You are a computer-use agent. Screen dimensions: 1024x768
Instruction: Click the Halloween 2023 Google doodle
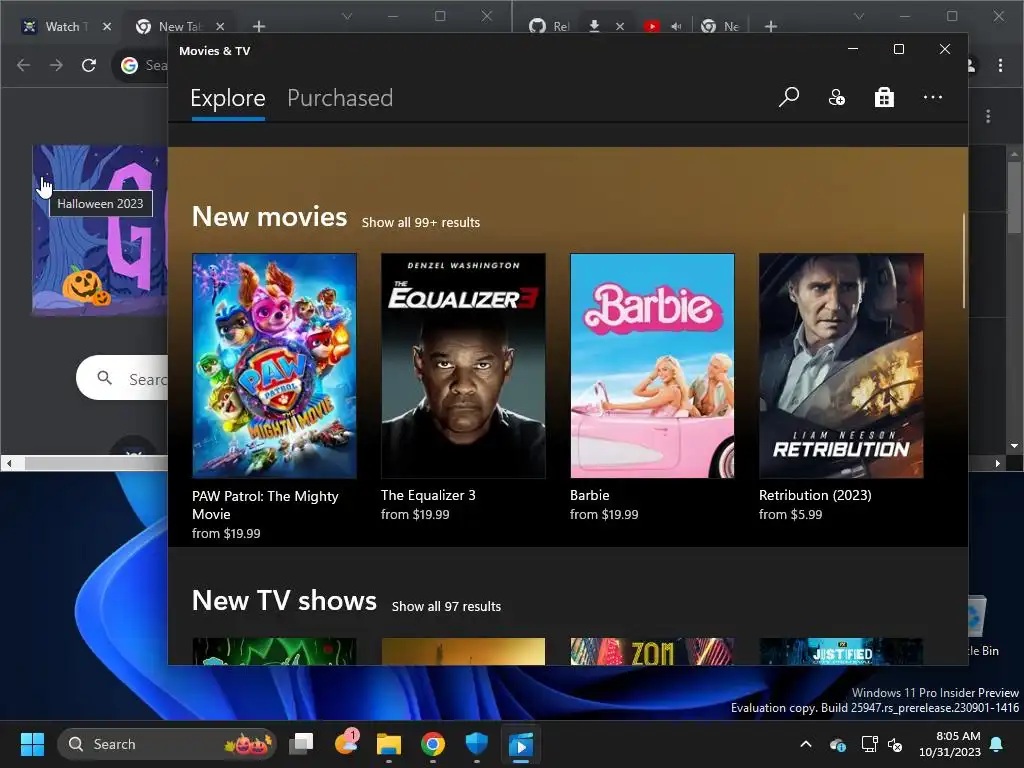click(100, 230)
